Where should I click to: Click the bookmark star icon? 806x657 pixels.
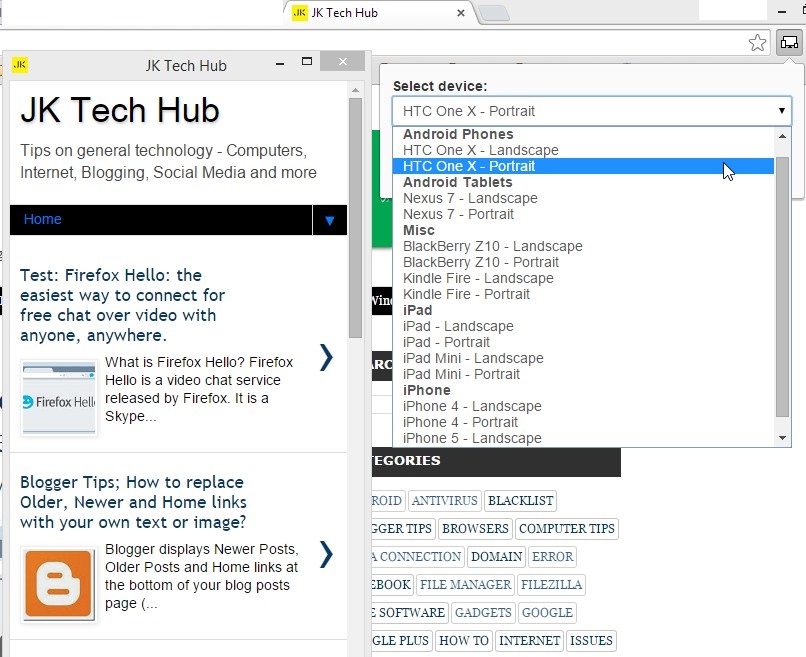point(757,43)
